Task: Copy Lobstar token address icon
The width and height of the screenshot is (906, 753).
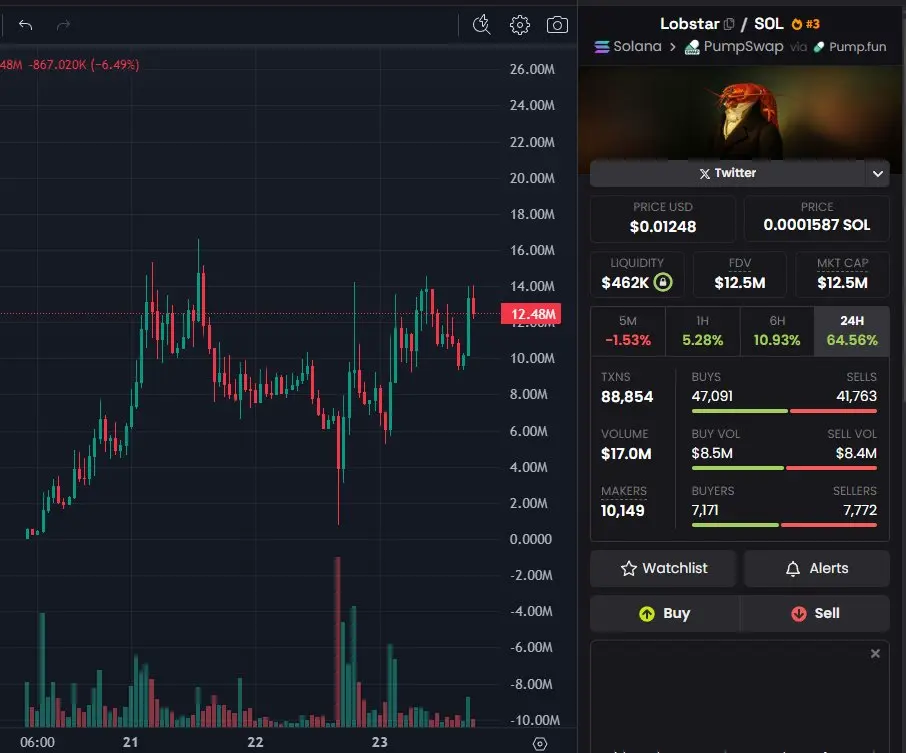Action: tap(729, 24)
